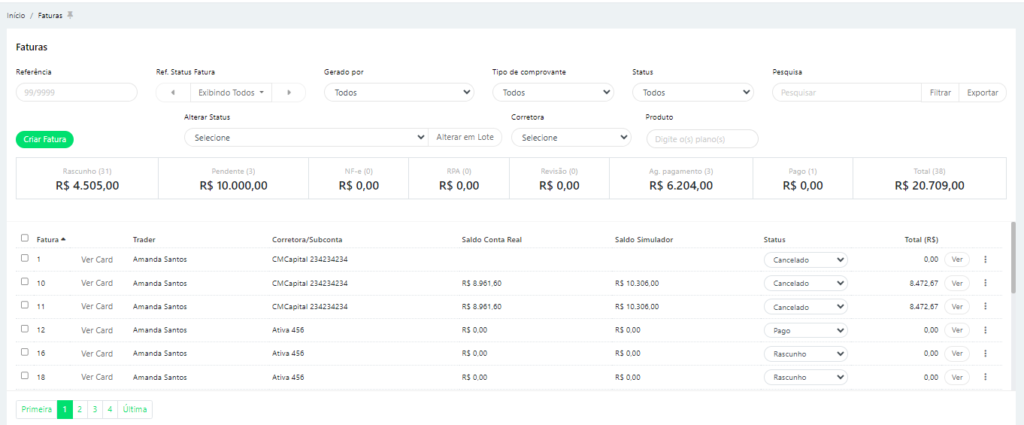
Task: Focus the Pesquisar search field
Action: tap(846, 92)
